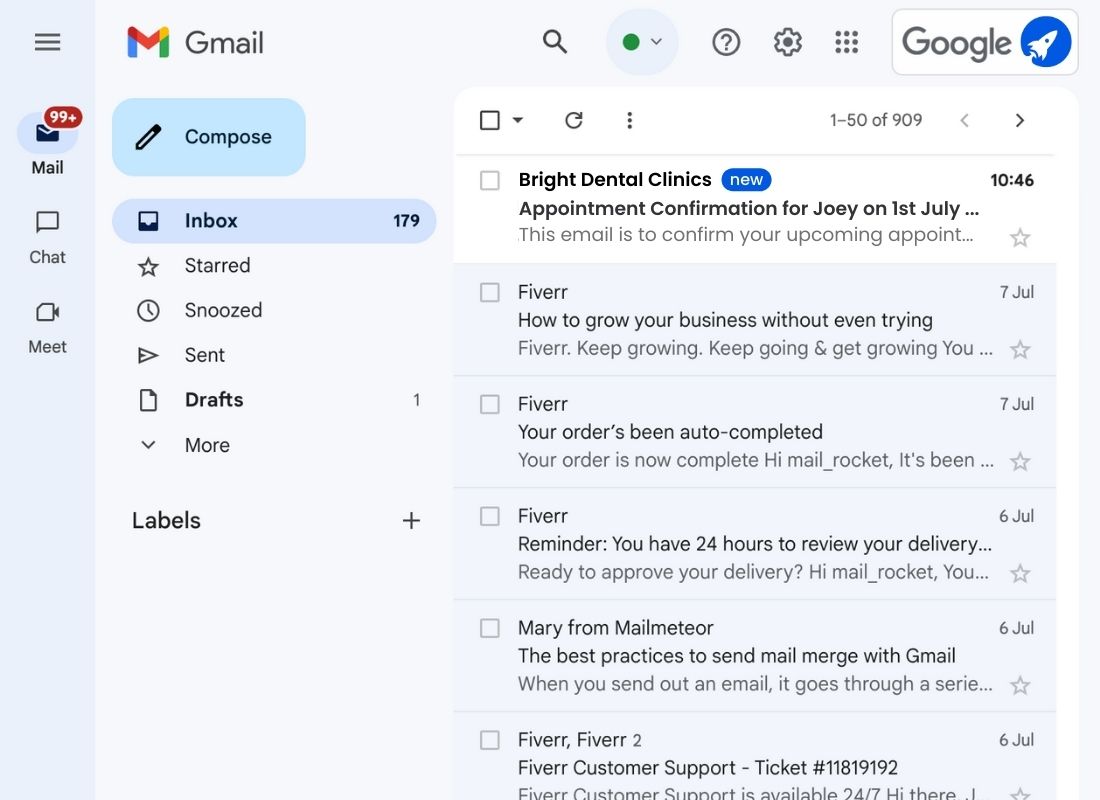Click the Compose button

pyautogui.click(x=208, y=137)
